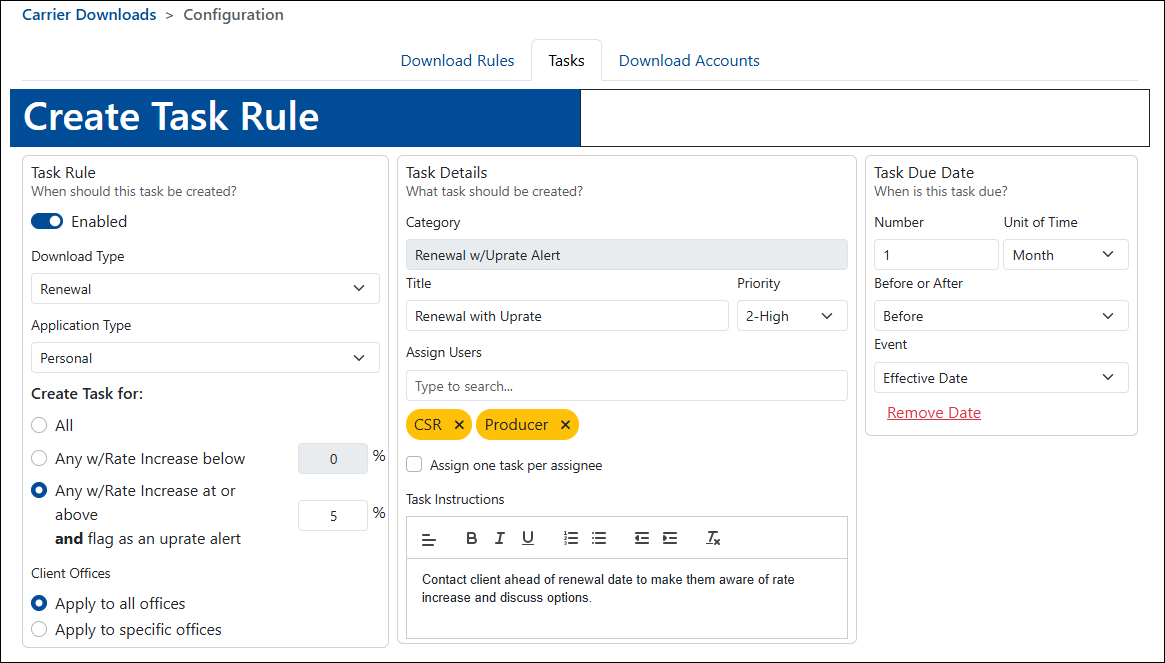The image size is (1165, 663).
Task: Remove the Producer assignee chip
Action: point(565,424)
